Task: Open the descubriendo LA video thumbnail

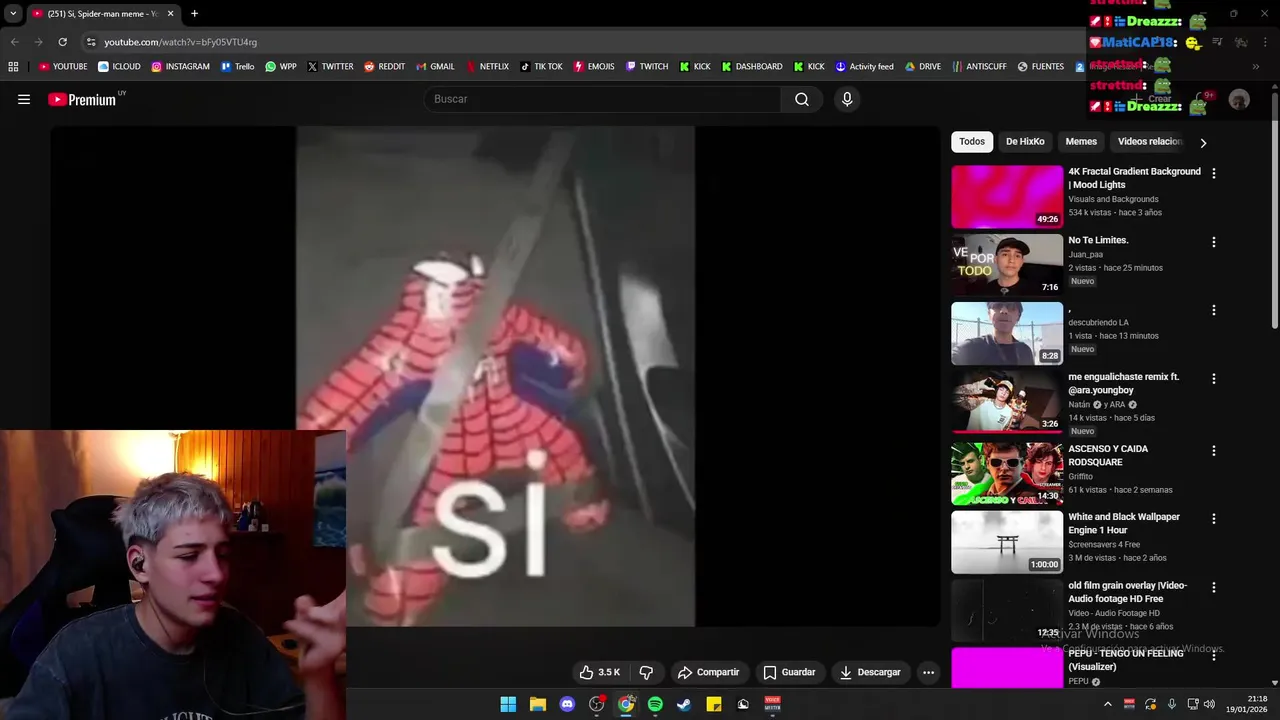Action: point(1007,334)
